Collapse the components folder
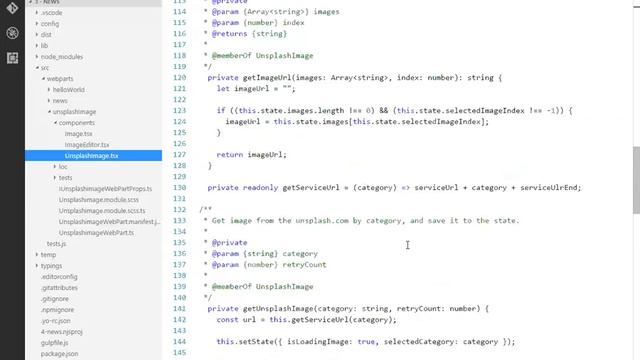The image size is (640, 360). 77,123
